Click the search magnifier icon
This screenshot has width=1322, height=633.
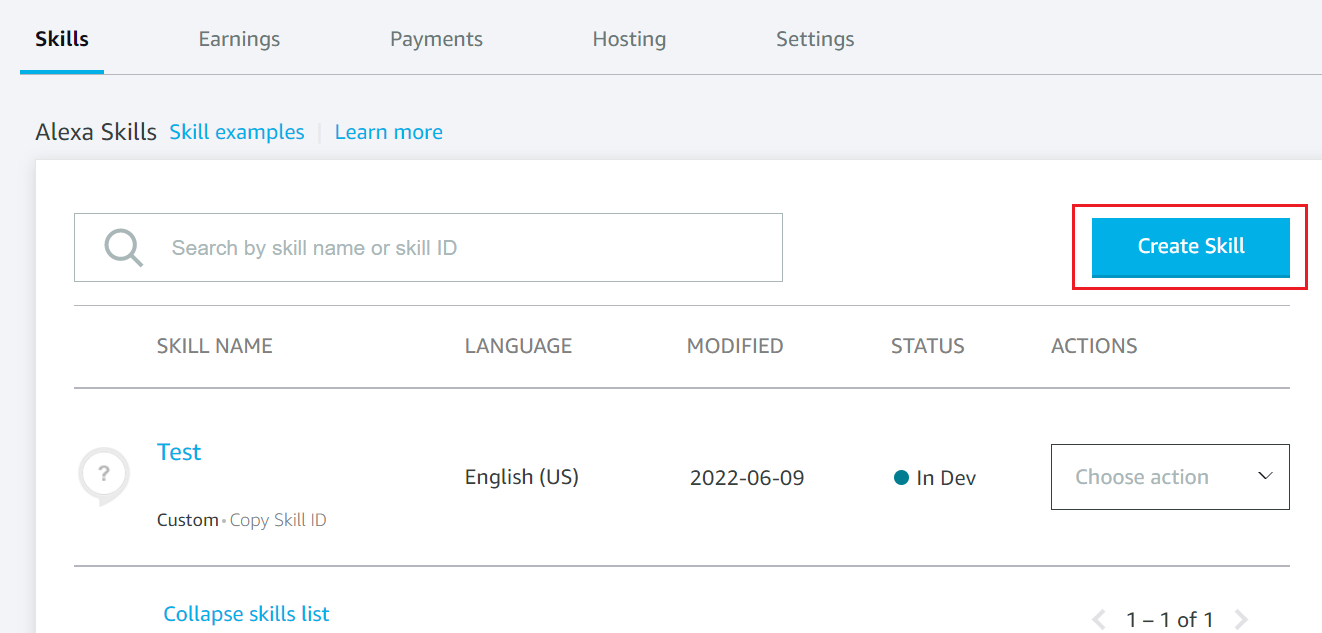125,248
